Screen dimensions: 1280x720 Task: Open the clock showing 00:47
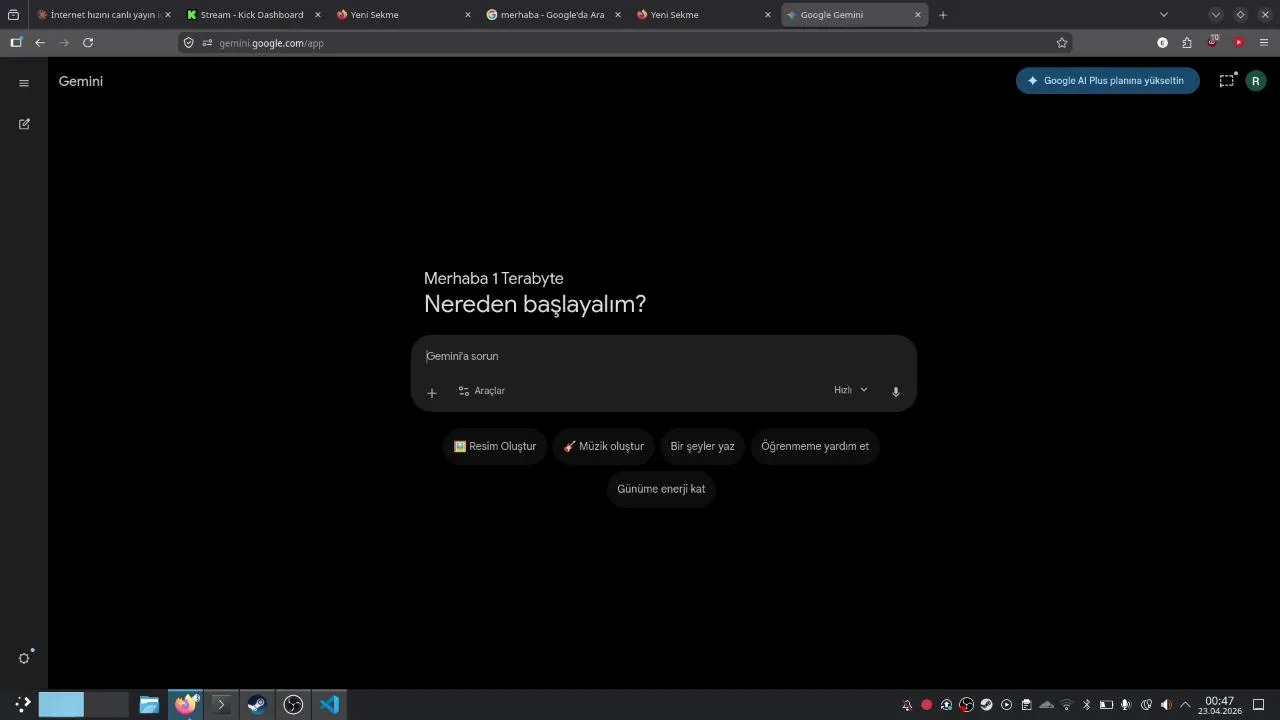(1220, 705)
